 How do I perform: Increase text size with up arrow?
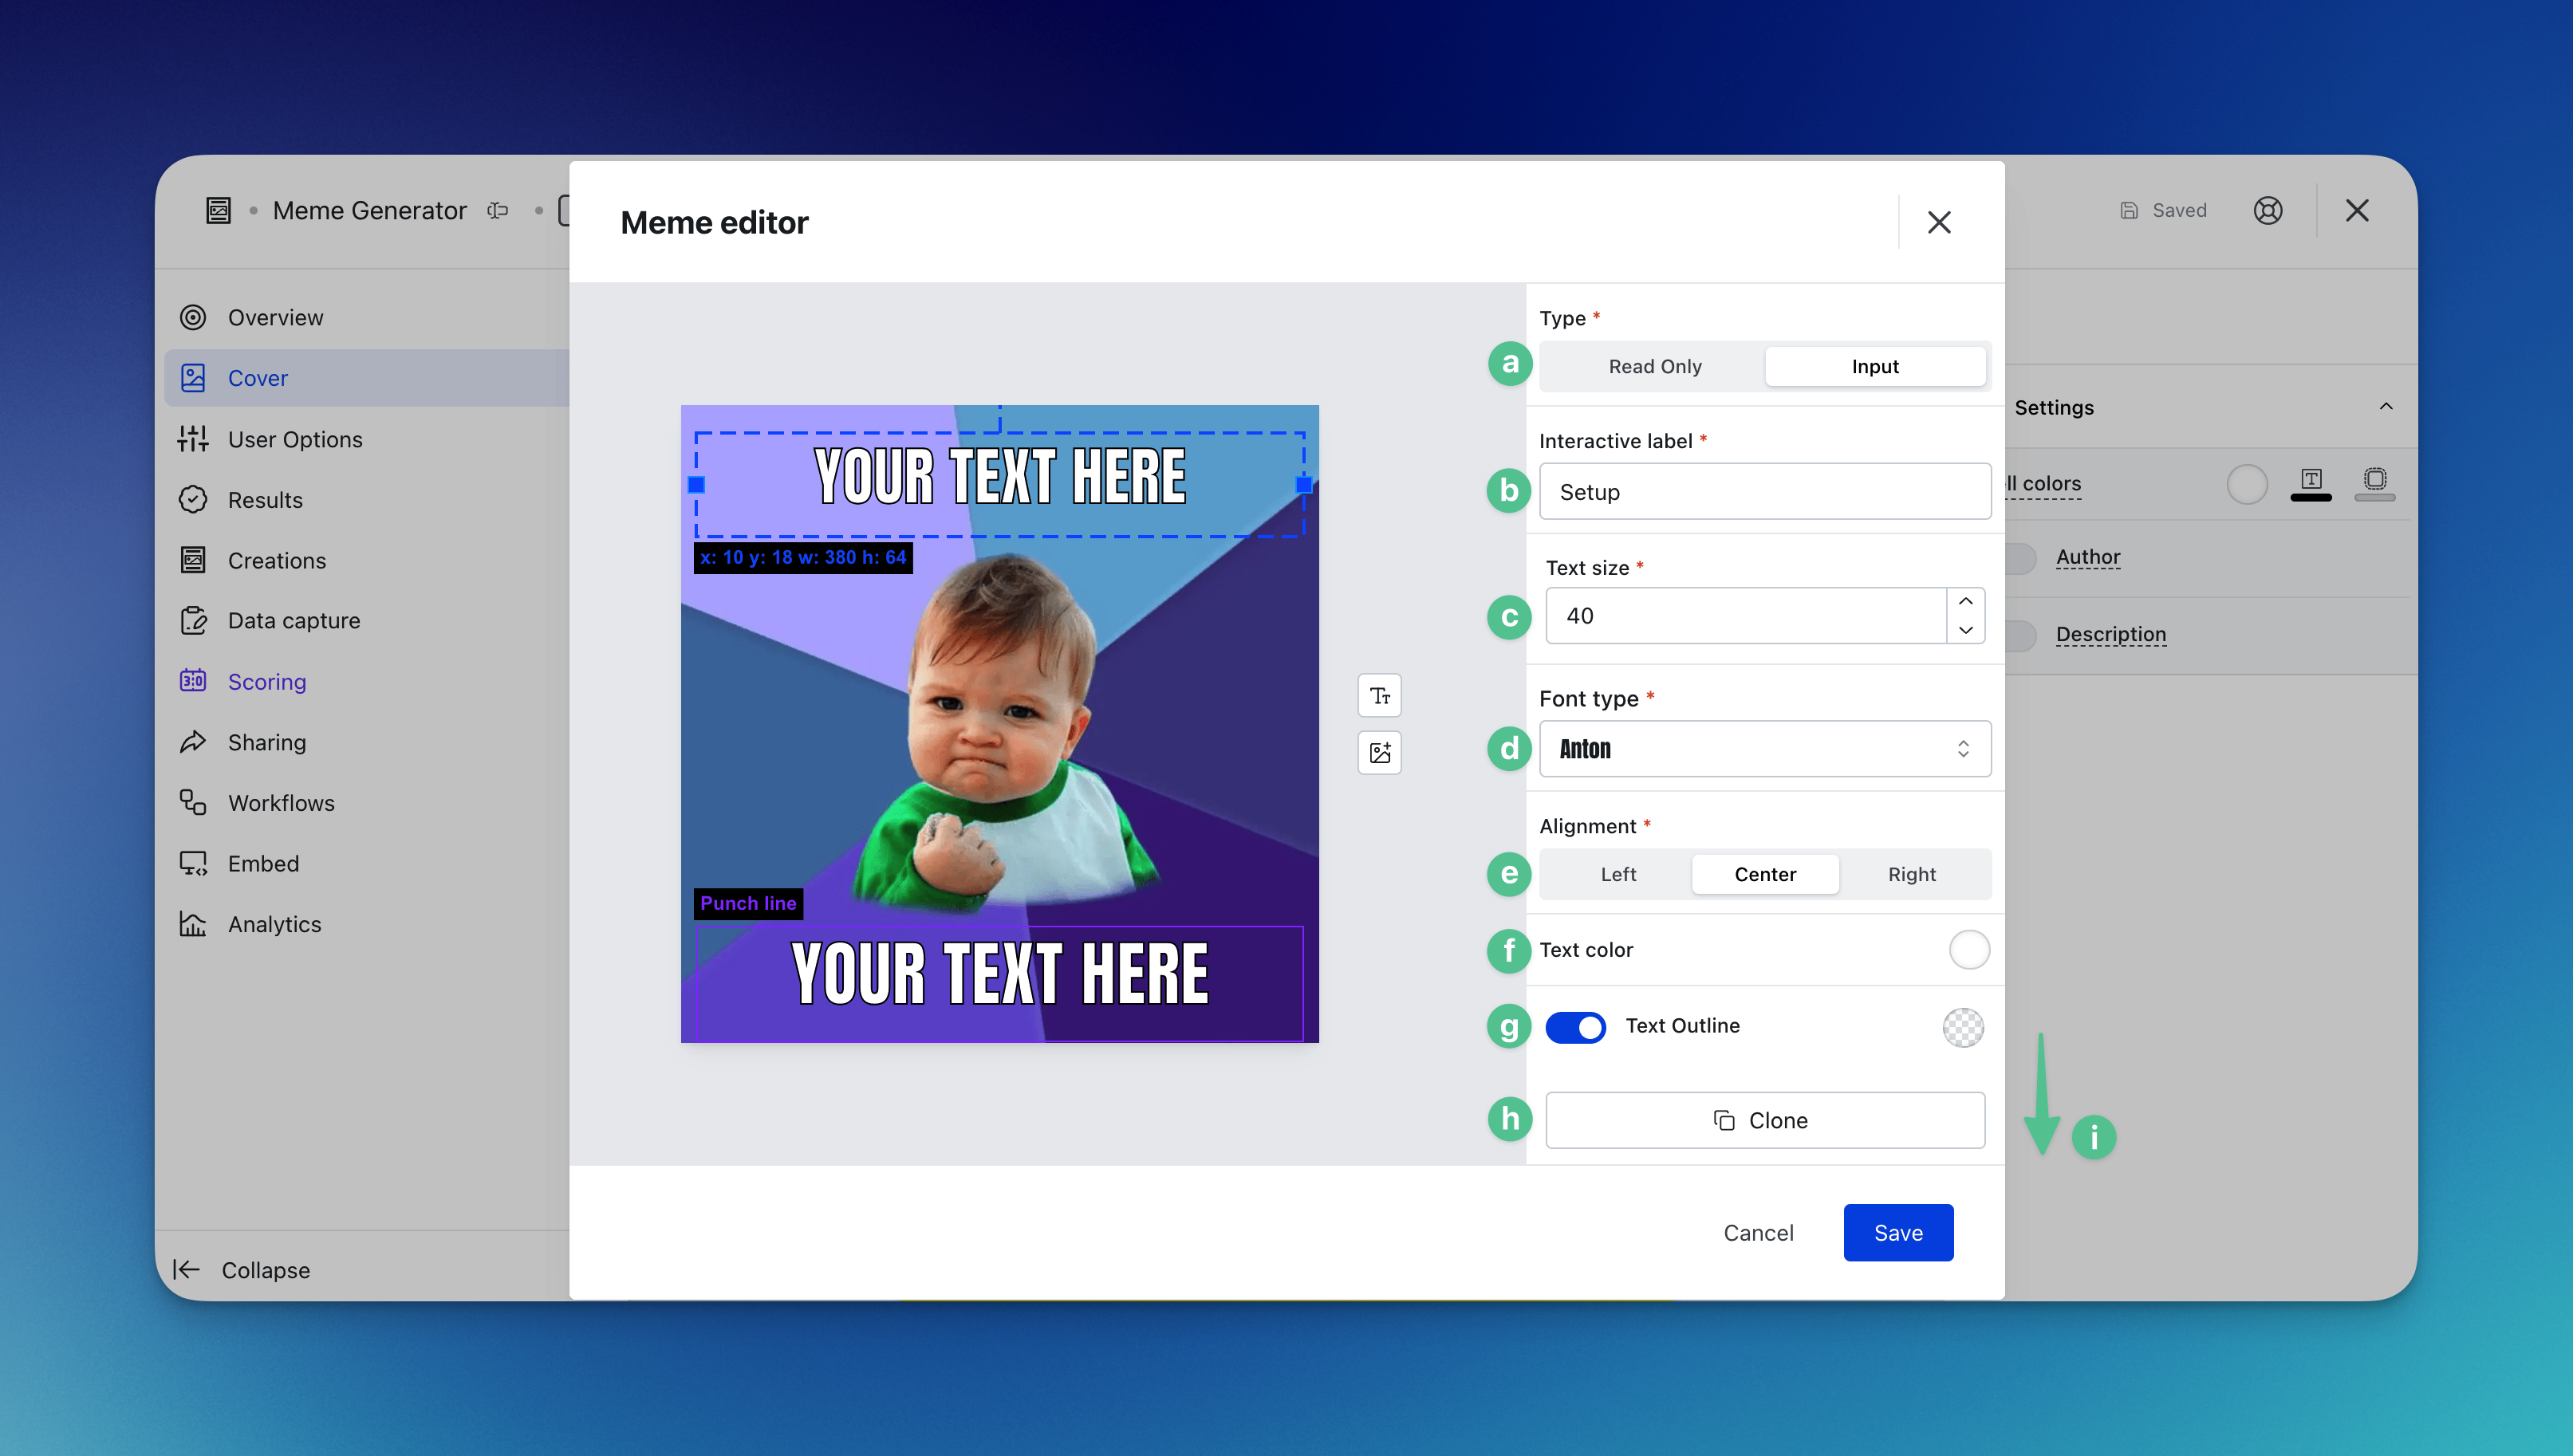(1965, 601)
